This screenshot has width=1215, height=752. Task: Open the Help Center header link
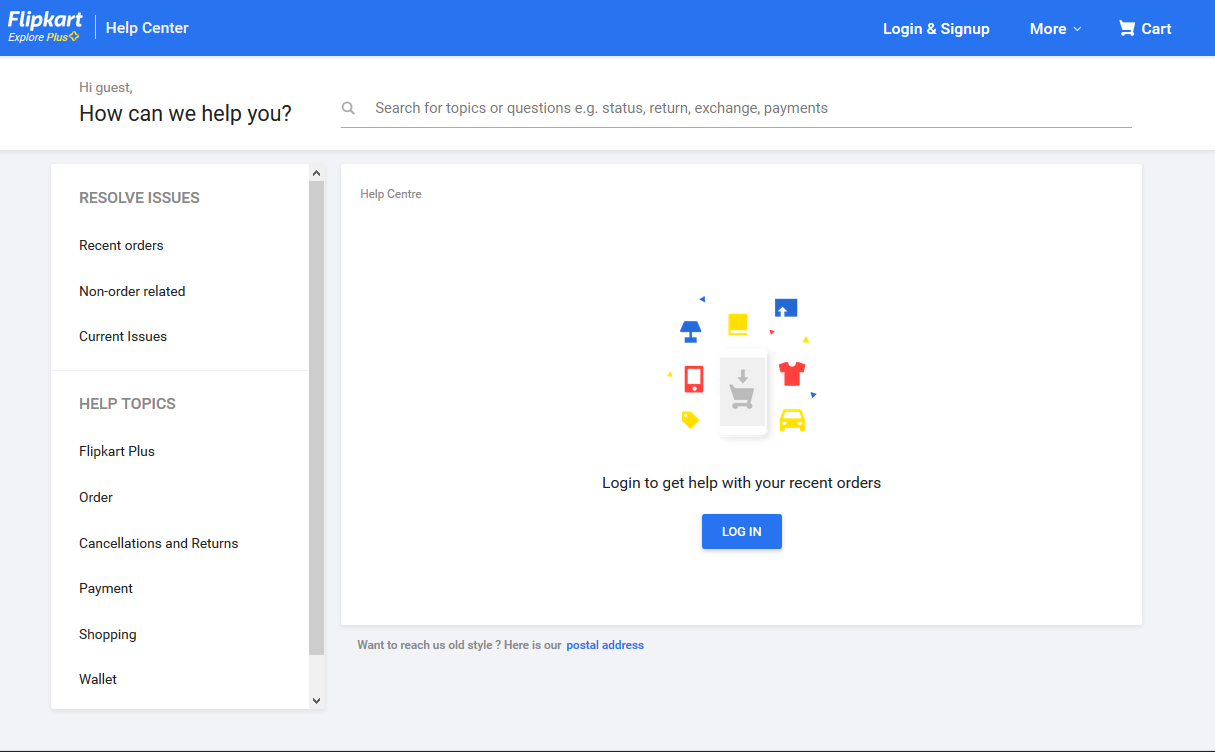coord(147,28)
